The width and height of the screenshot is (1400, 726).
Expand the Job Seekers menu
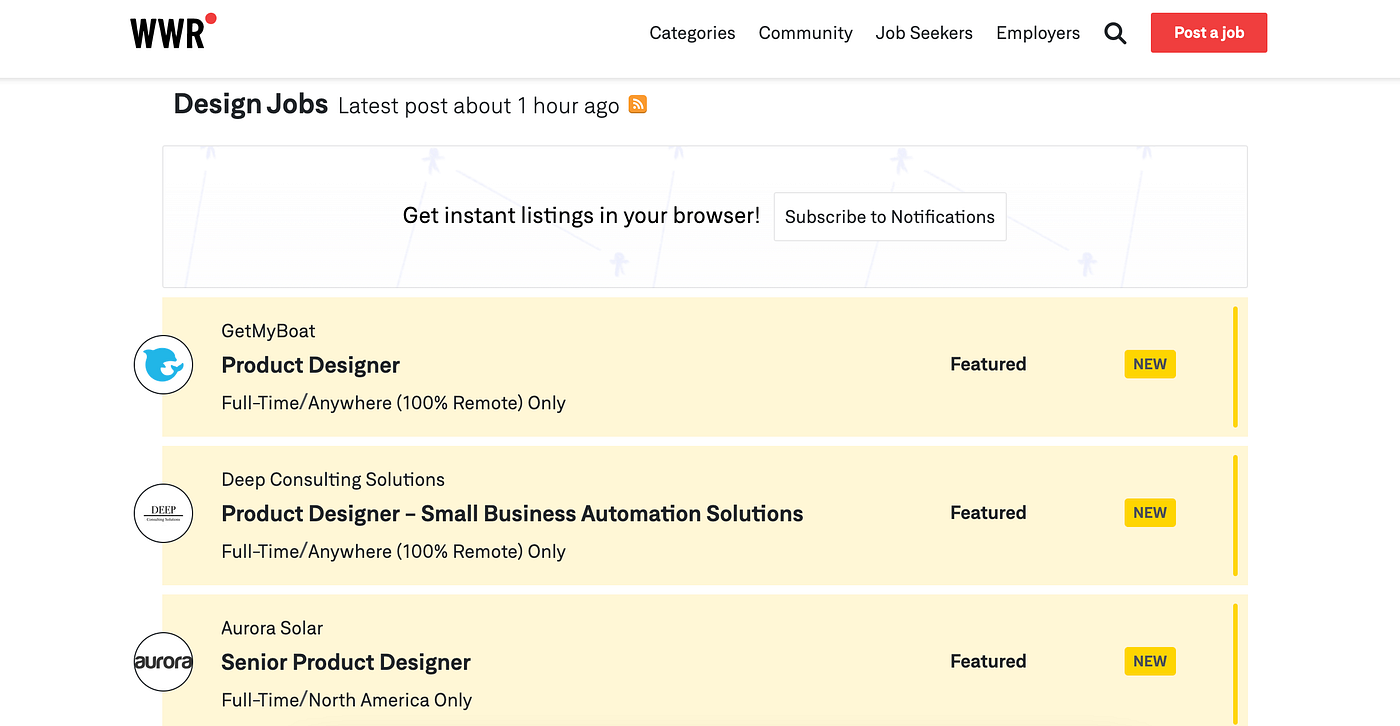click(924, 33)
